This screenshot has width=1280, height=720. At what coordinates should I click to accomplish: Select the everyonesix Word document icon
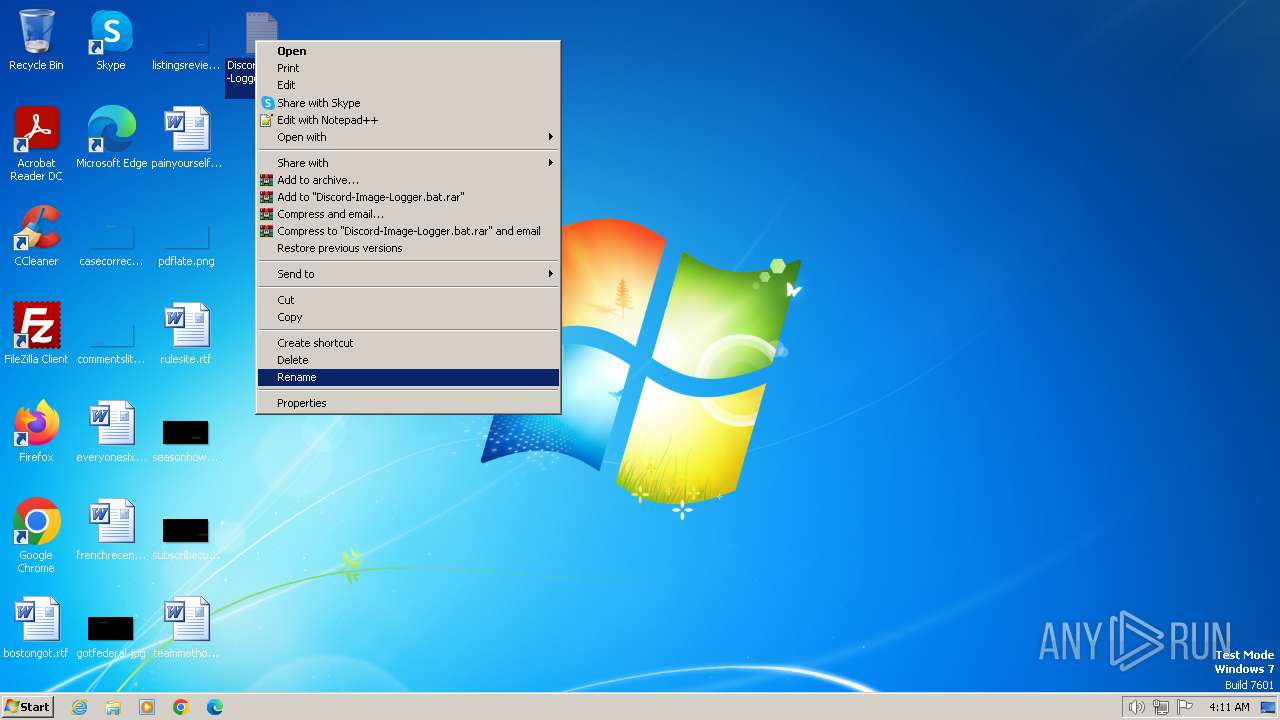111,432
